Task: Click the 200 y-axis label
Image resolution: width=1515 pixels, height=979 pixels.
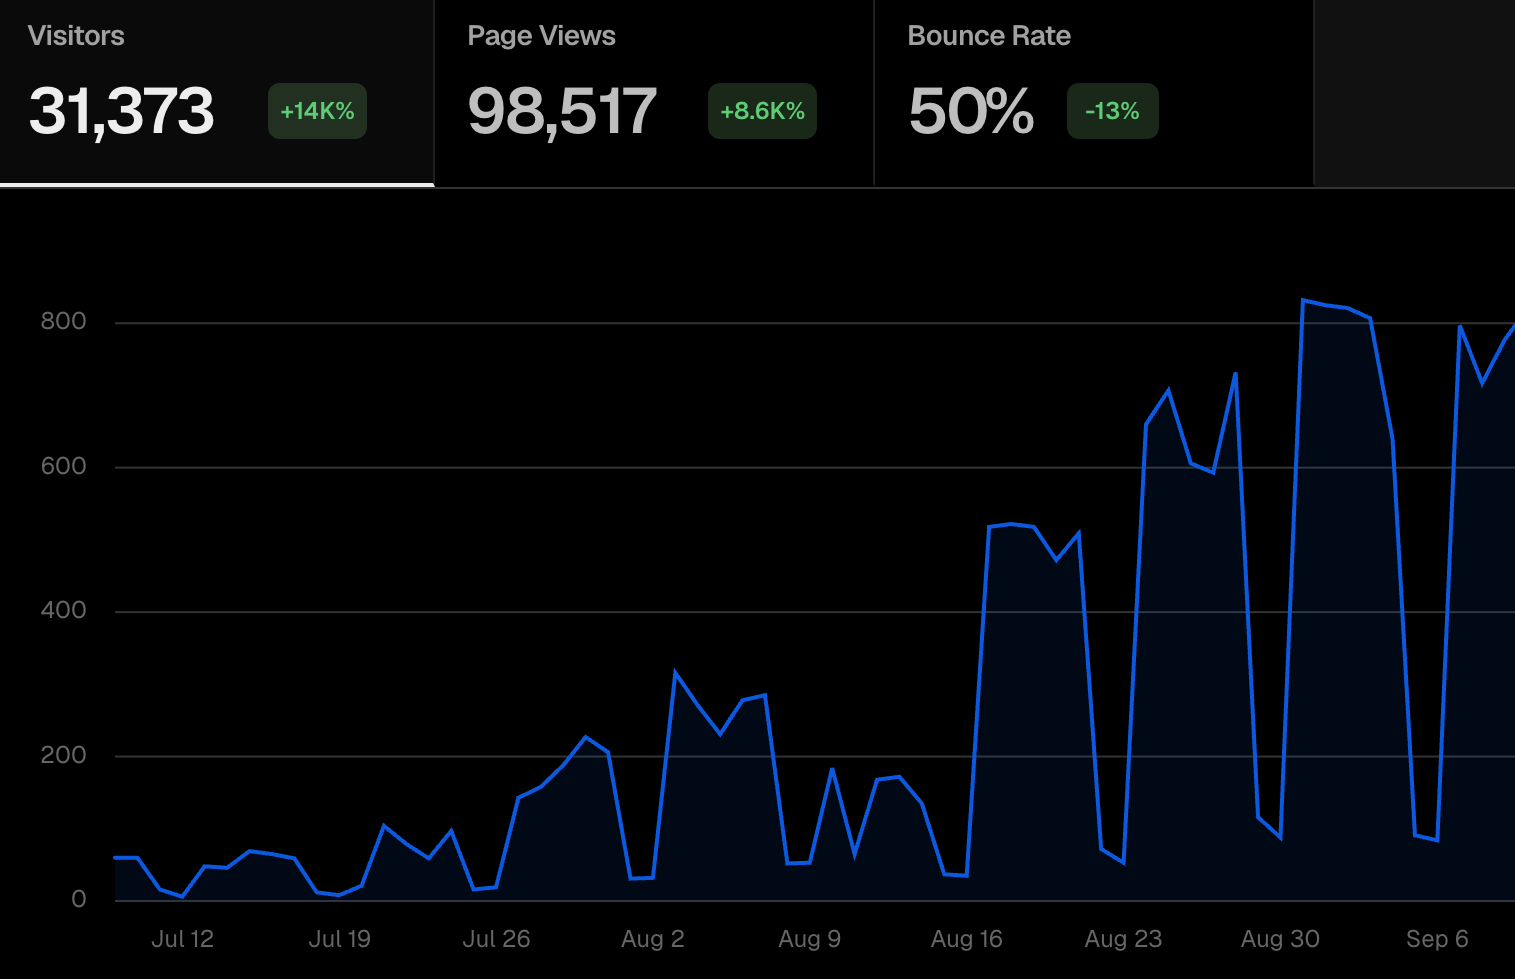Action: (63, 755)
